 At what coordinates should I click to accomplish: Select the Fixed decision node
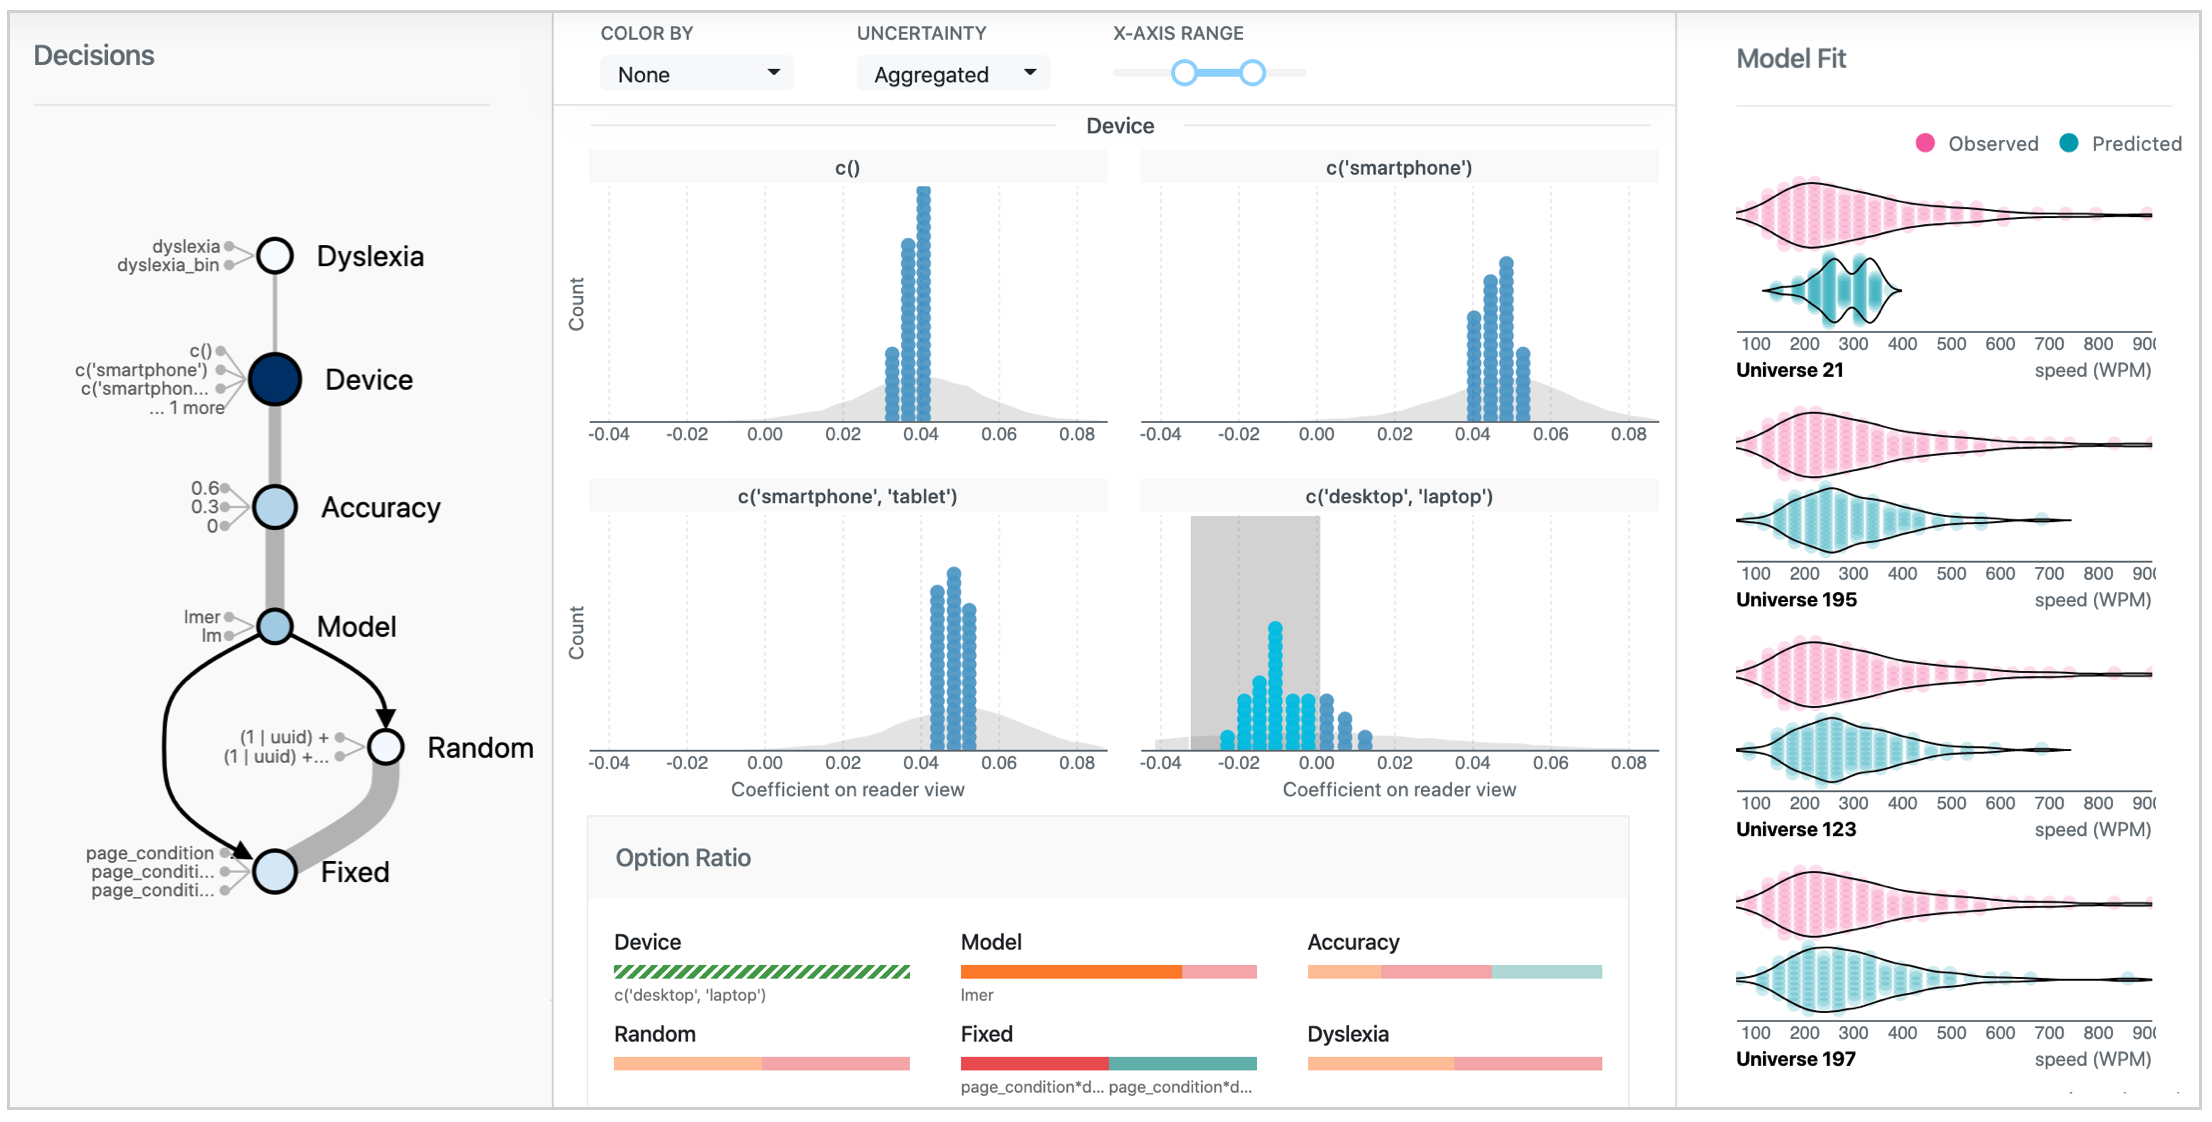coord(273,872)
